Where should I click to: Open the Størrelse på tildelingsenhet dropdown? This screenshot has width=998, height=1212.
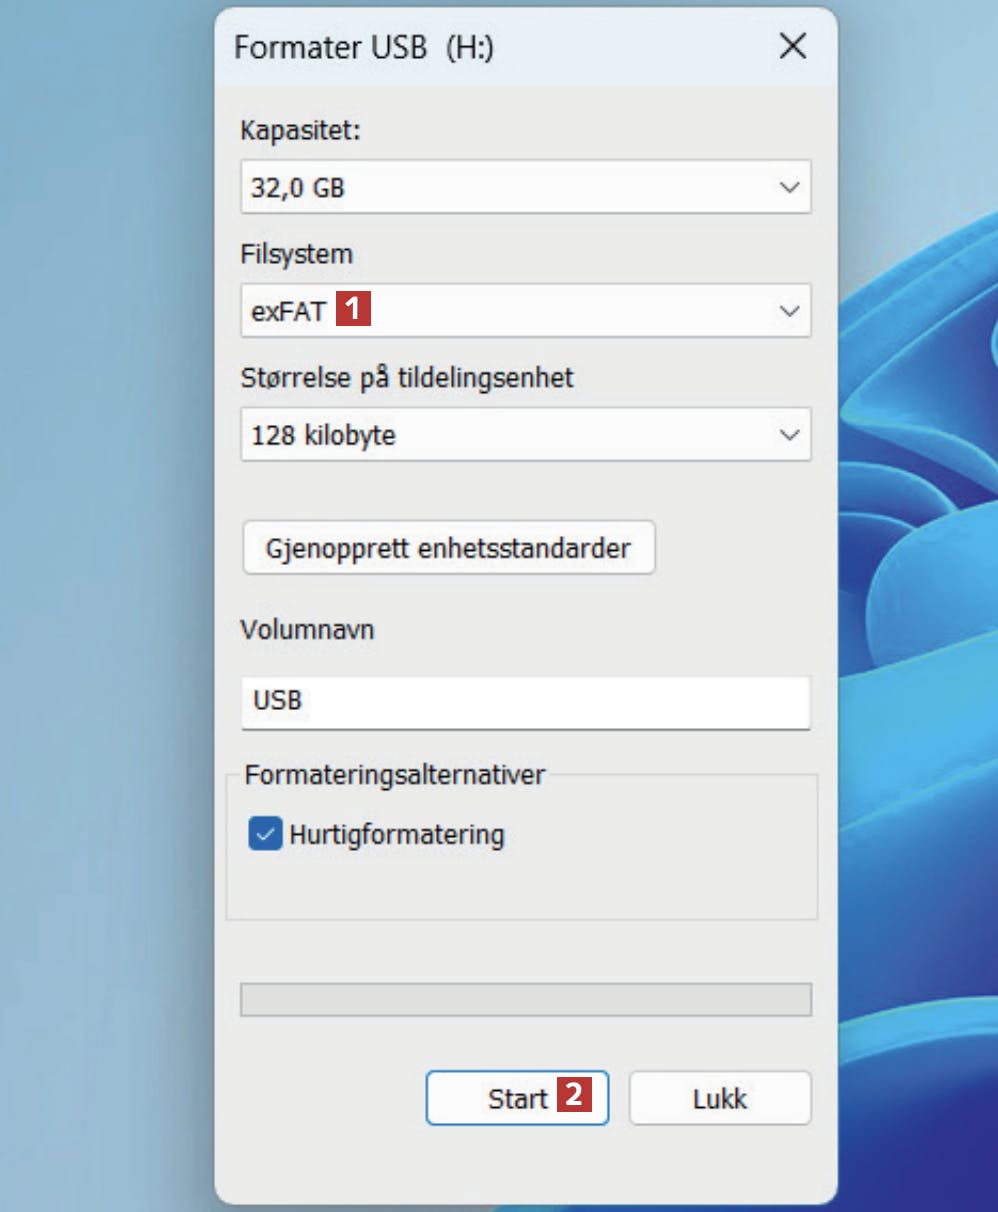point(525,435)
